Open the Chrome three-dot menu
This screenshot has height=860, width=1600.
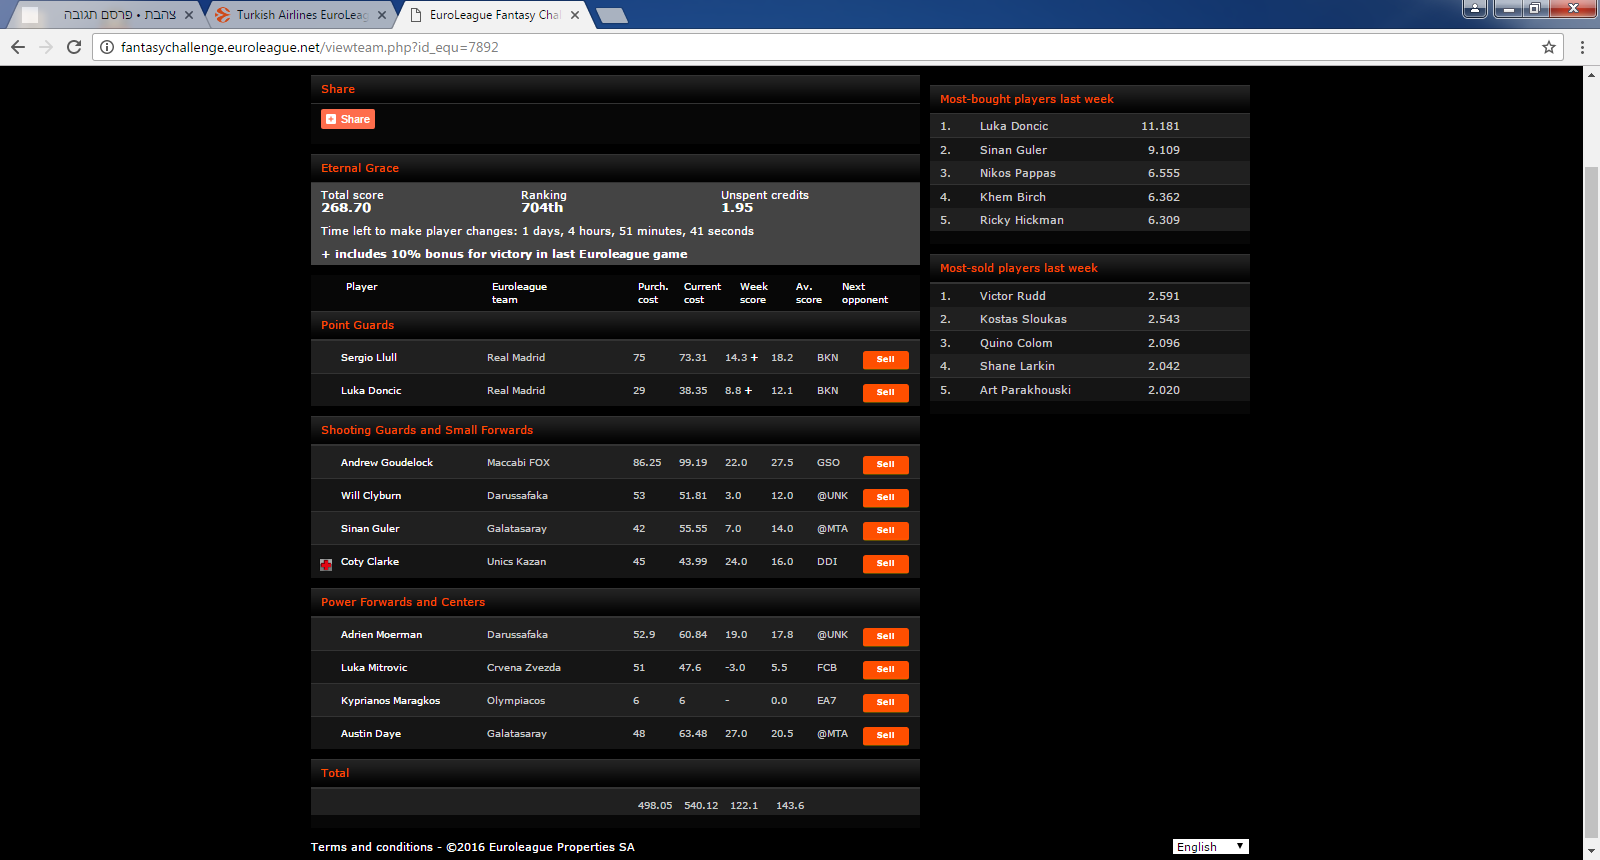tap(1582, 47)
